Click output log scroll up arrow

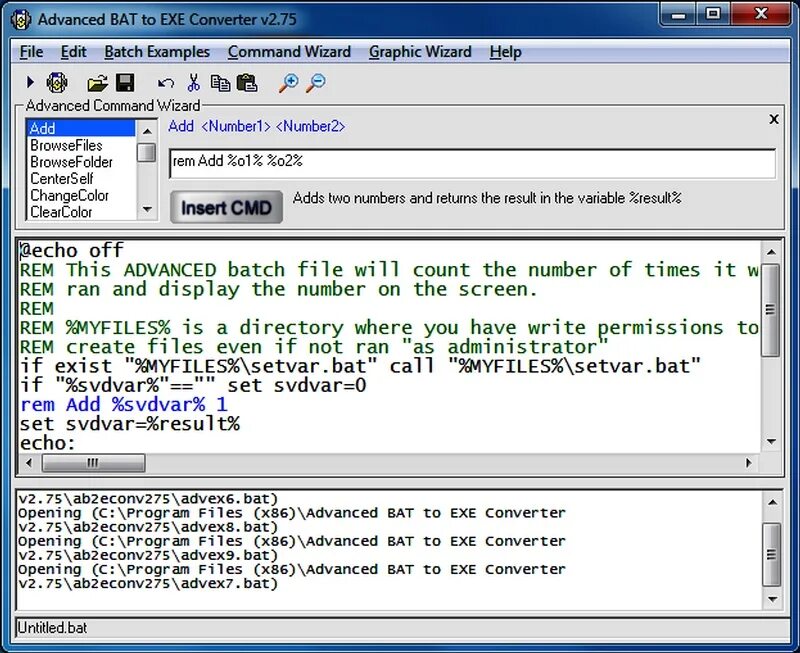(772, 503)
